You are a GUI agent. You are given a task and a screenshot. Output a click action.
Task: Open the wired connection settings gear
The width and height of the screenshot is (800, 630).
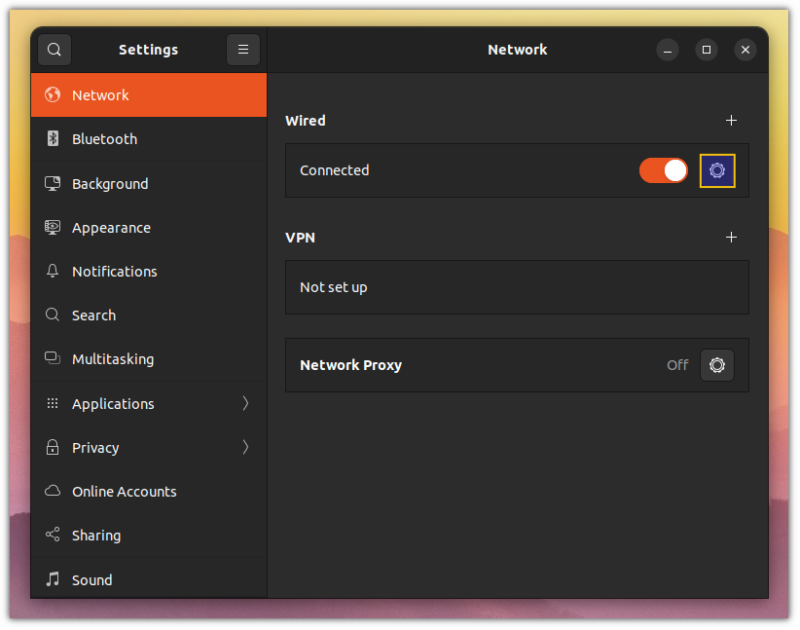coord(716,170)
